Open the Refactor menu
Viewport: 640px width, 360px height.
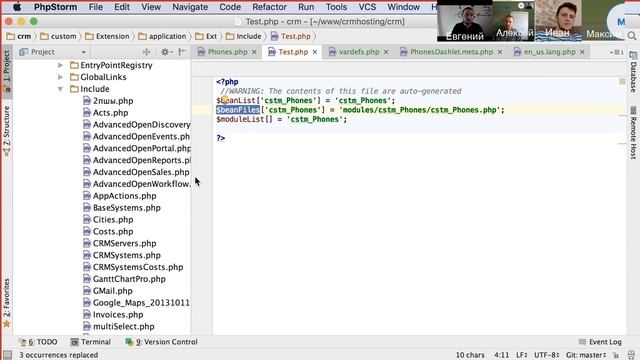(269, 7)
